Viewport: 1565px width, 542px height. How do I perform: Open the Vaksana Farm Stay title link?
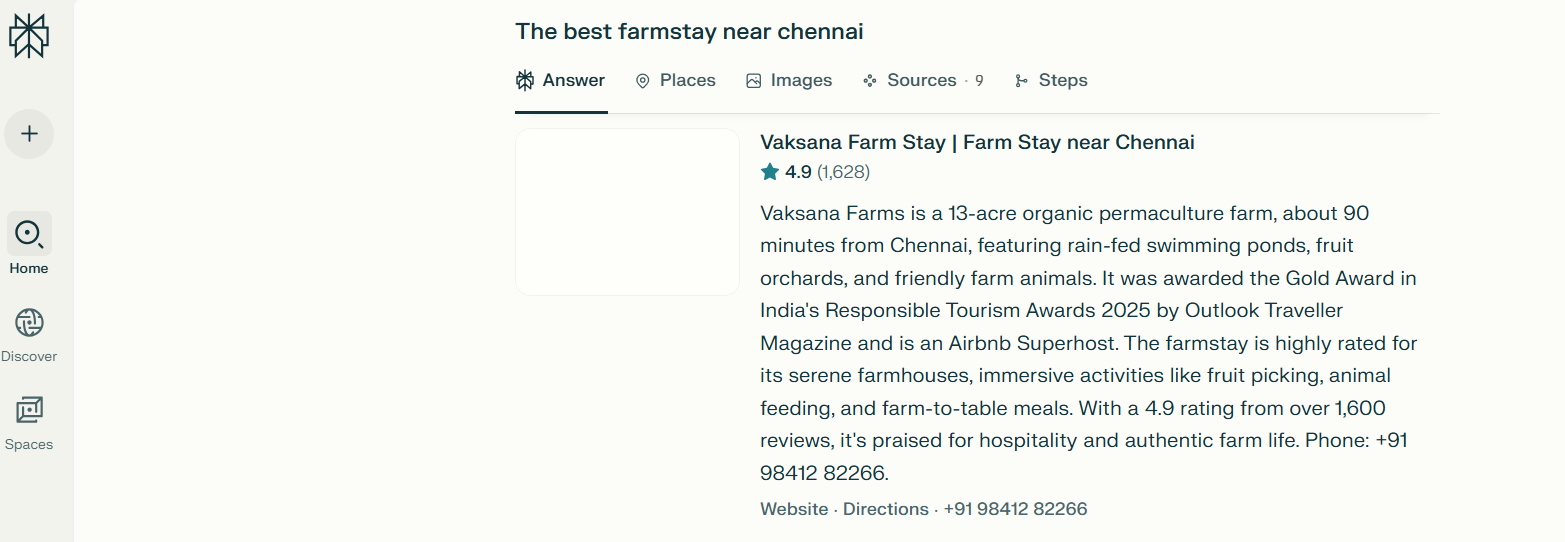(x=977, y=142)
